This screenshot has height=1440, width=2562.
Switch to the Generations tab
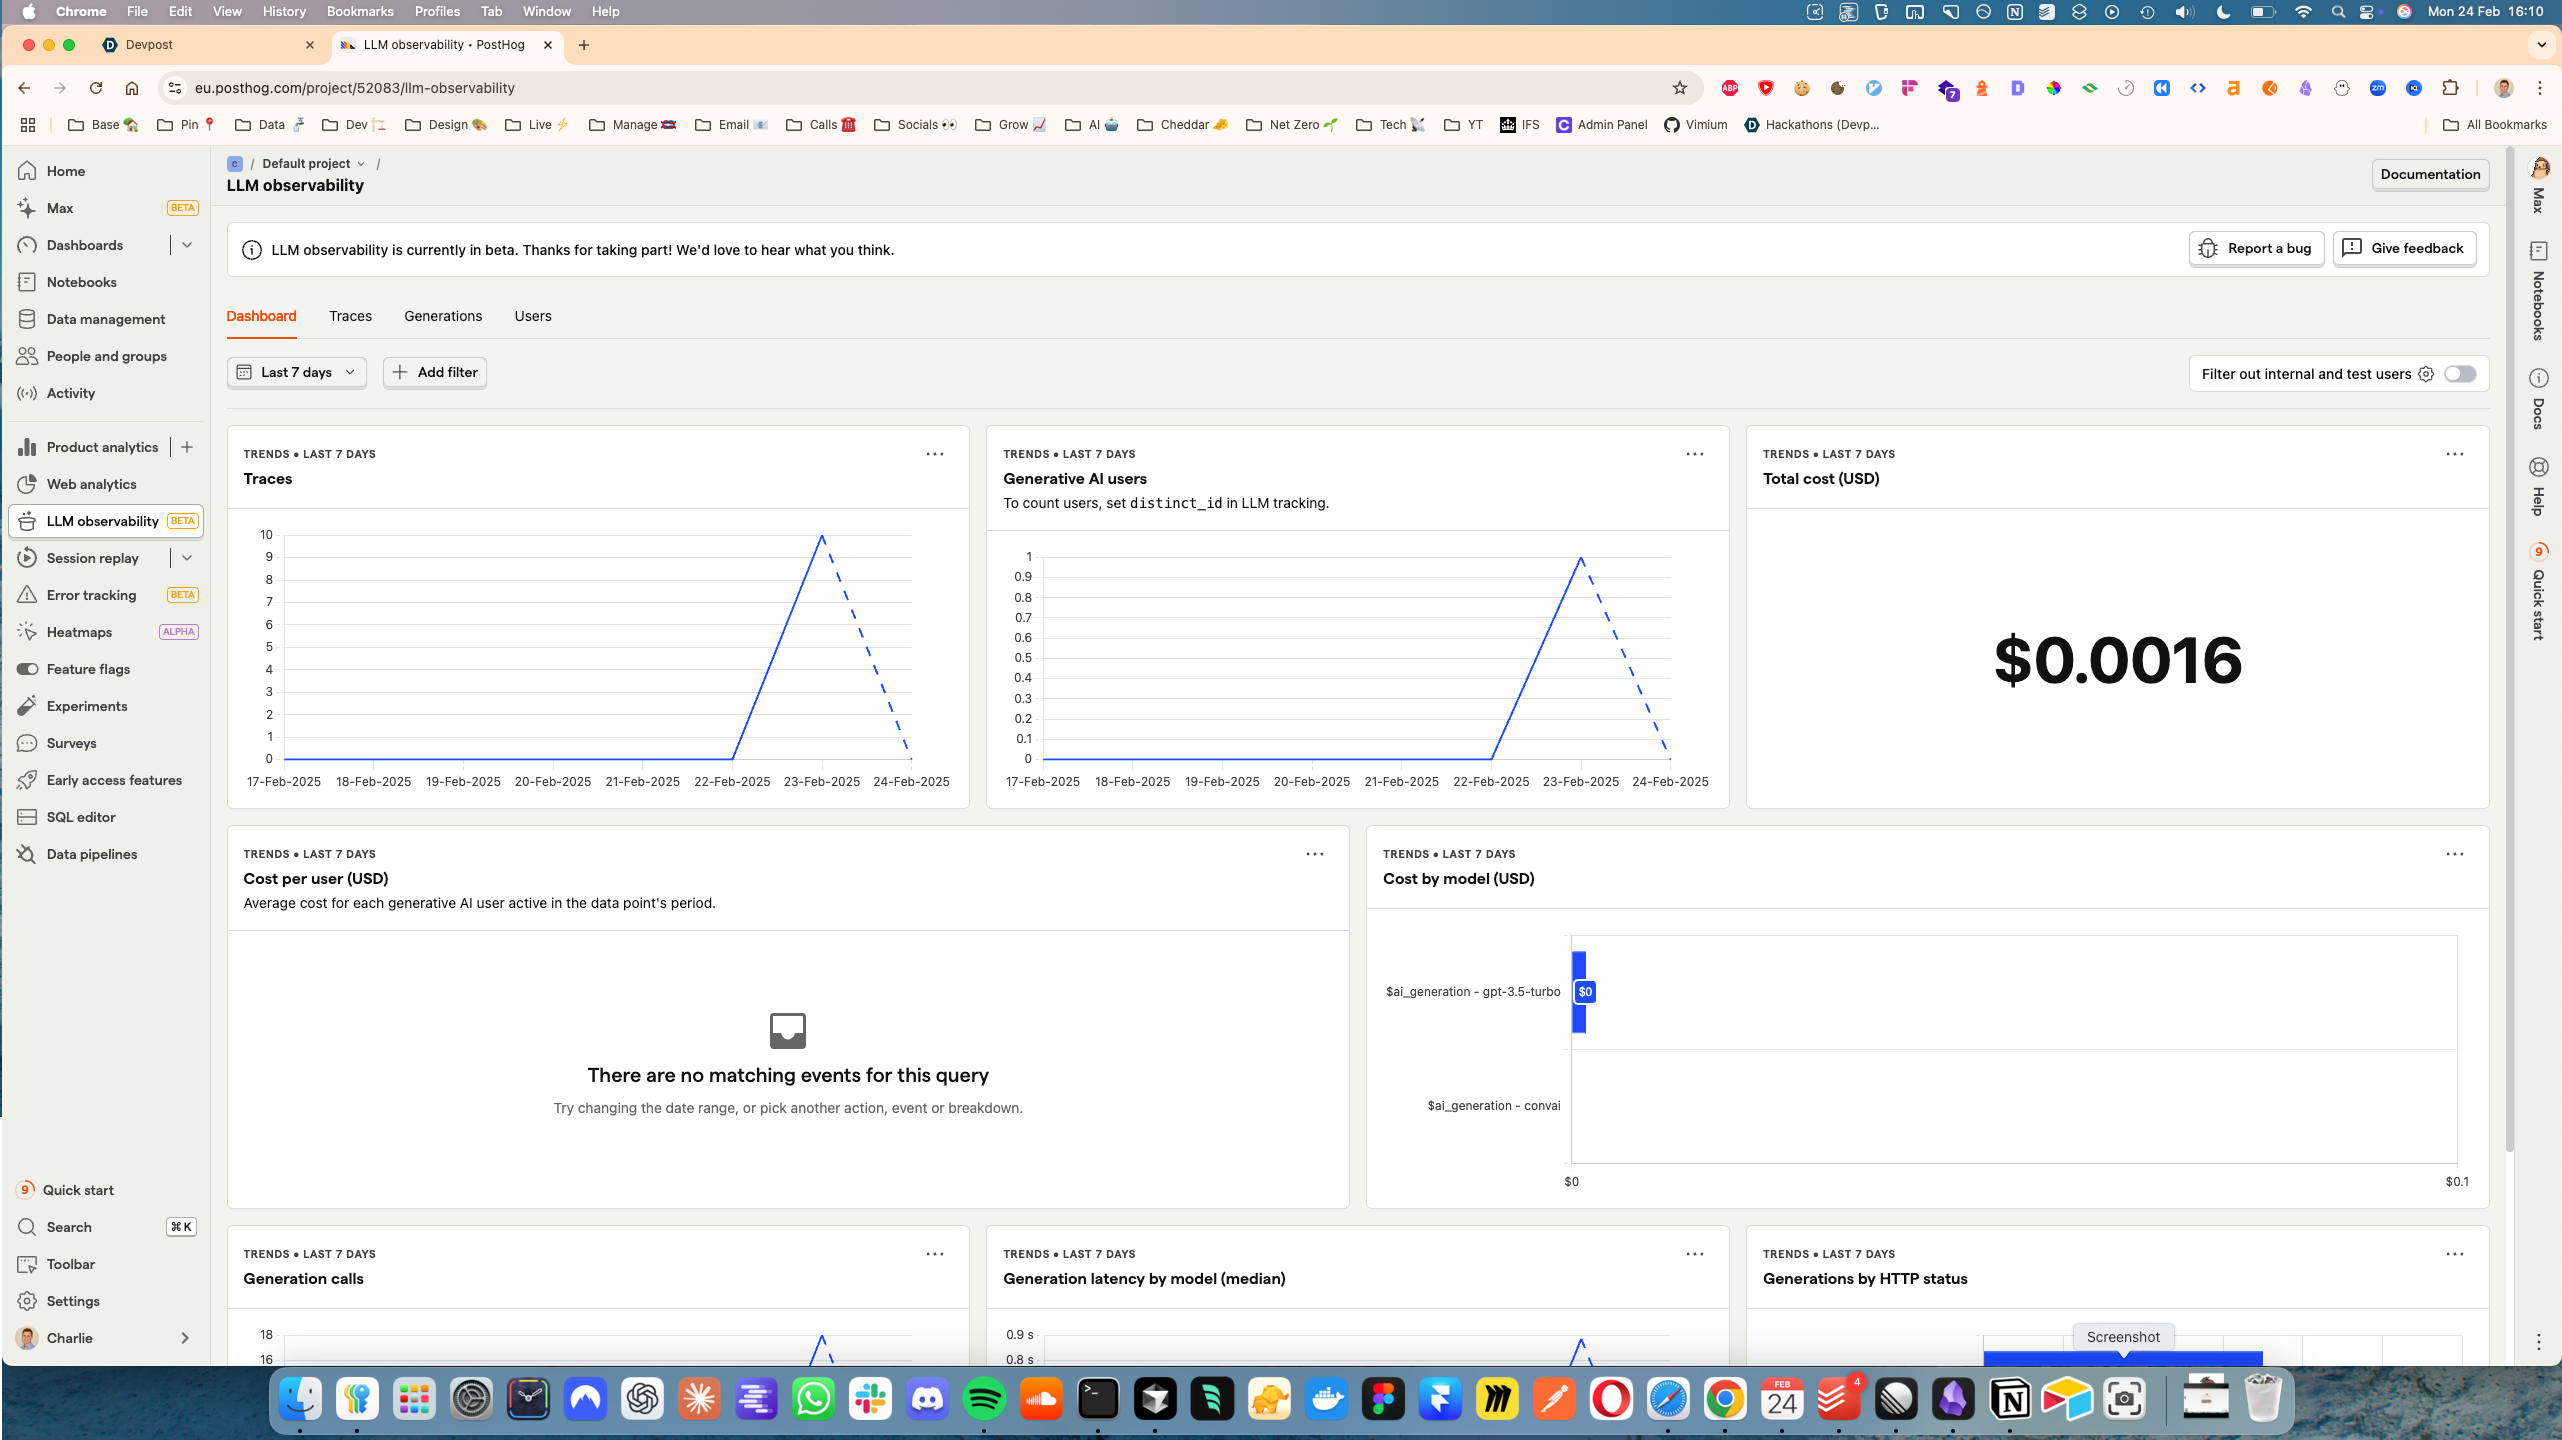[x=442, y=316]
